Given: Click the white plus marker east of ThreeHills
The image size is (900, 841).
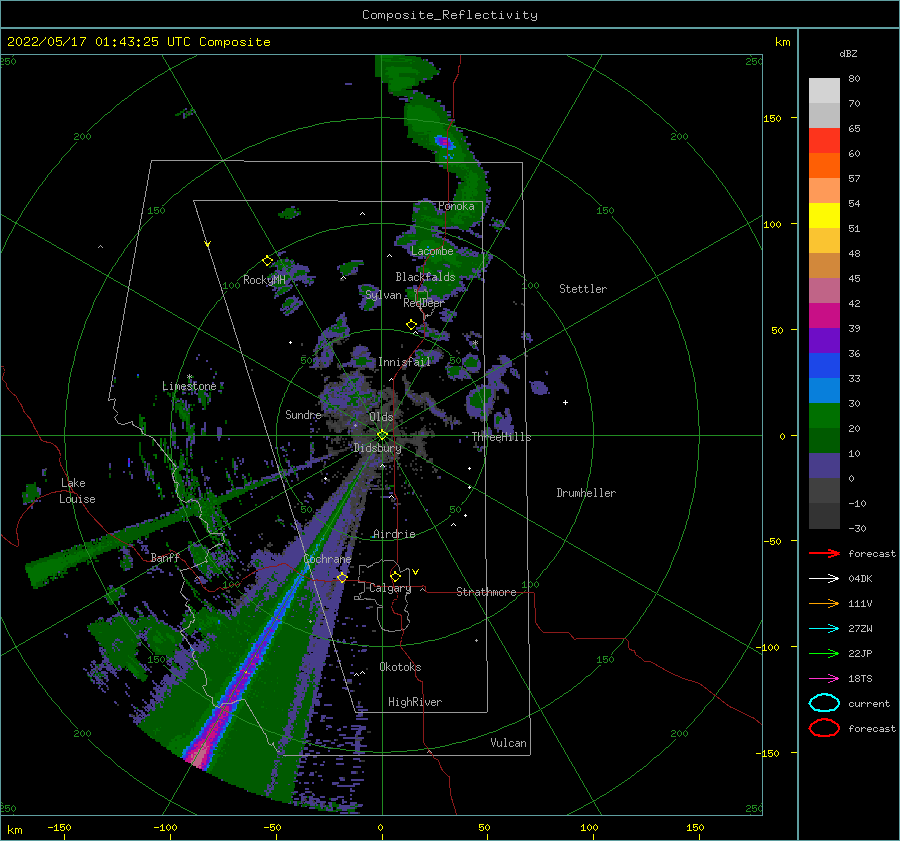Looking at the screenshot, I should [565, 402].
